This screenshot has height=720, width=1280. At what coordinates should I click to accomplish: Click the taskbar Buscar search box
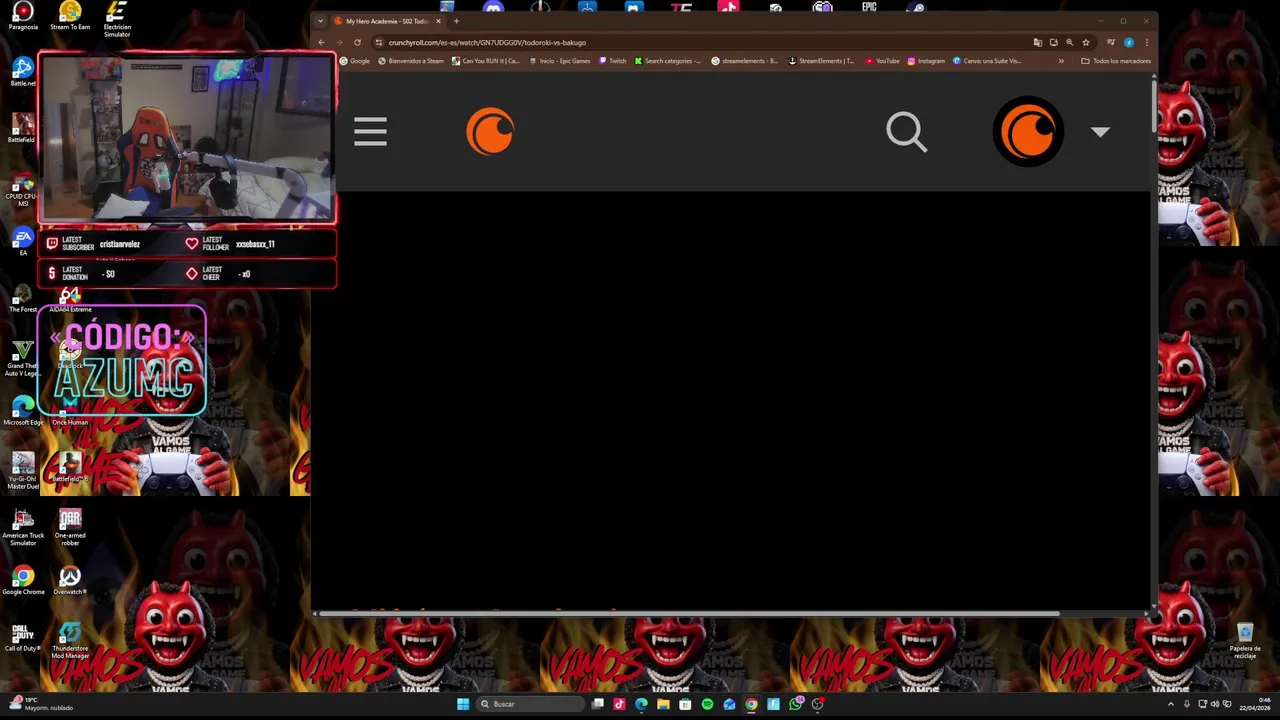click(530, 704)
